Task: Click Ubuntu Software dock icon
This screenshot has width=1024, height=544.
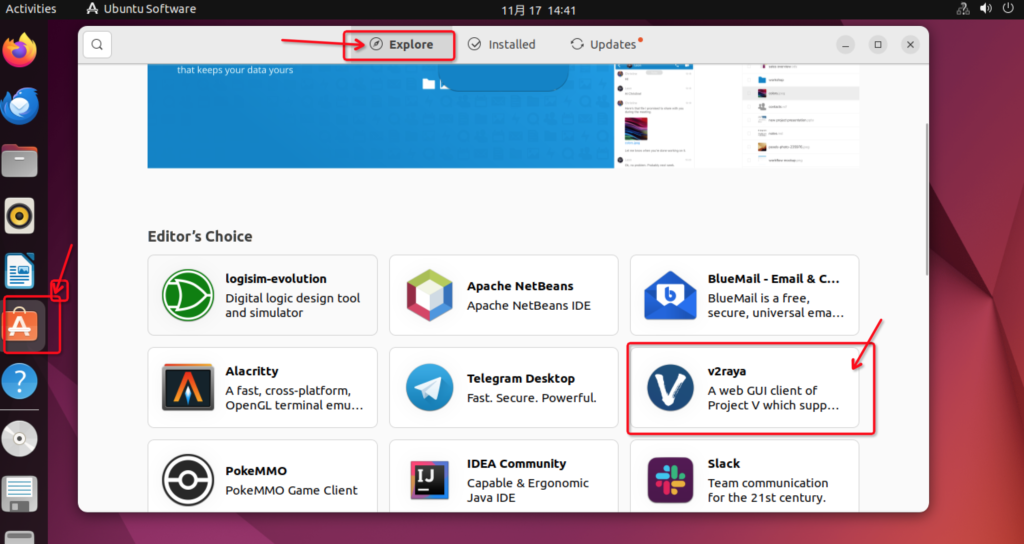Action: [20, 325]
